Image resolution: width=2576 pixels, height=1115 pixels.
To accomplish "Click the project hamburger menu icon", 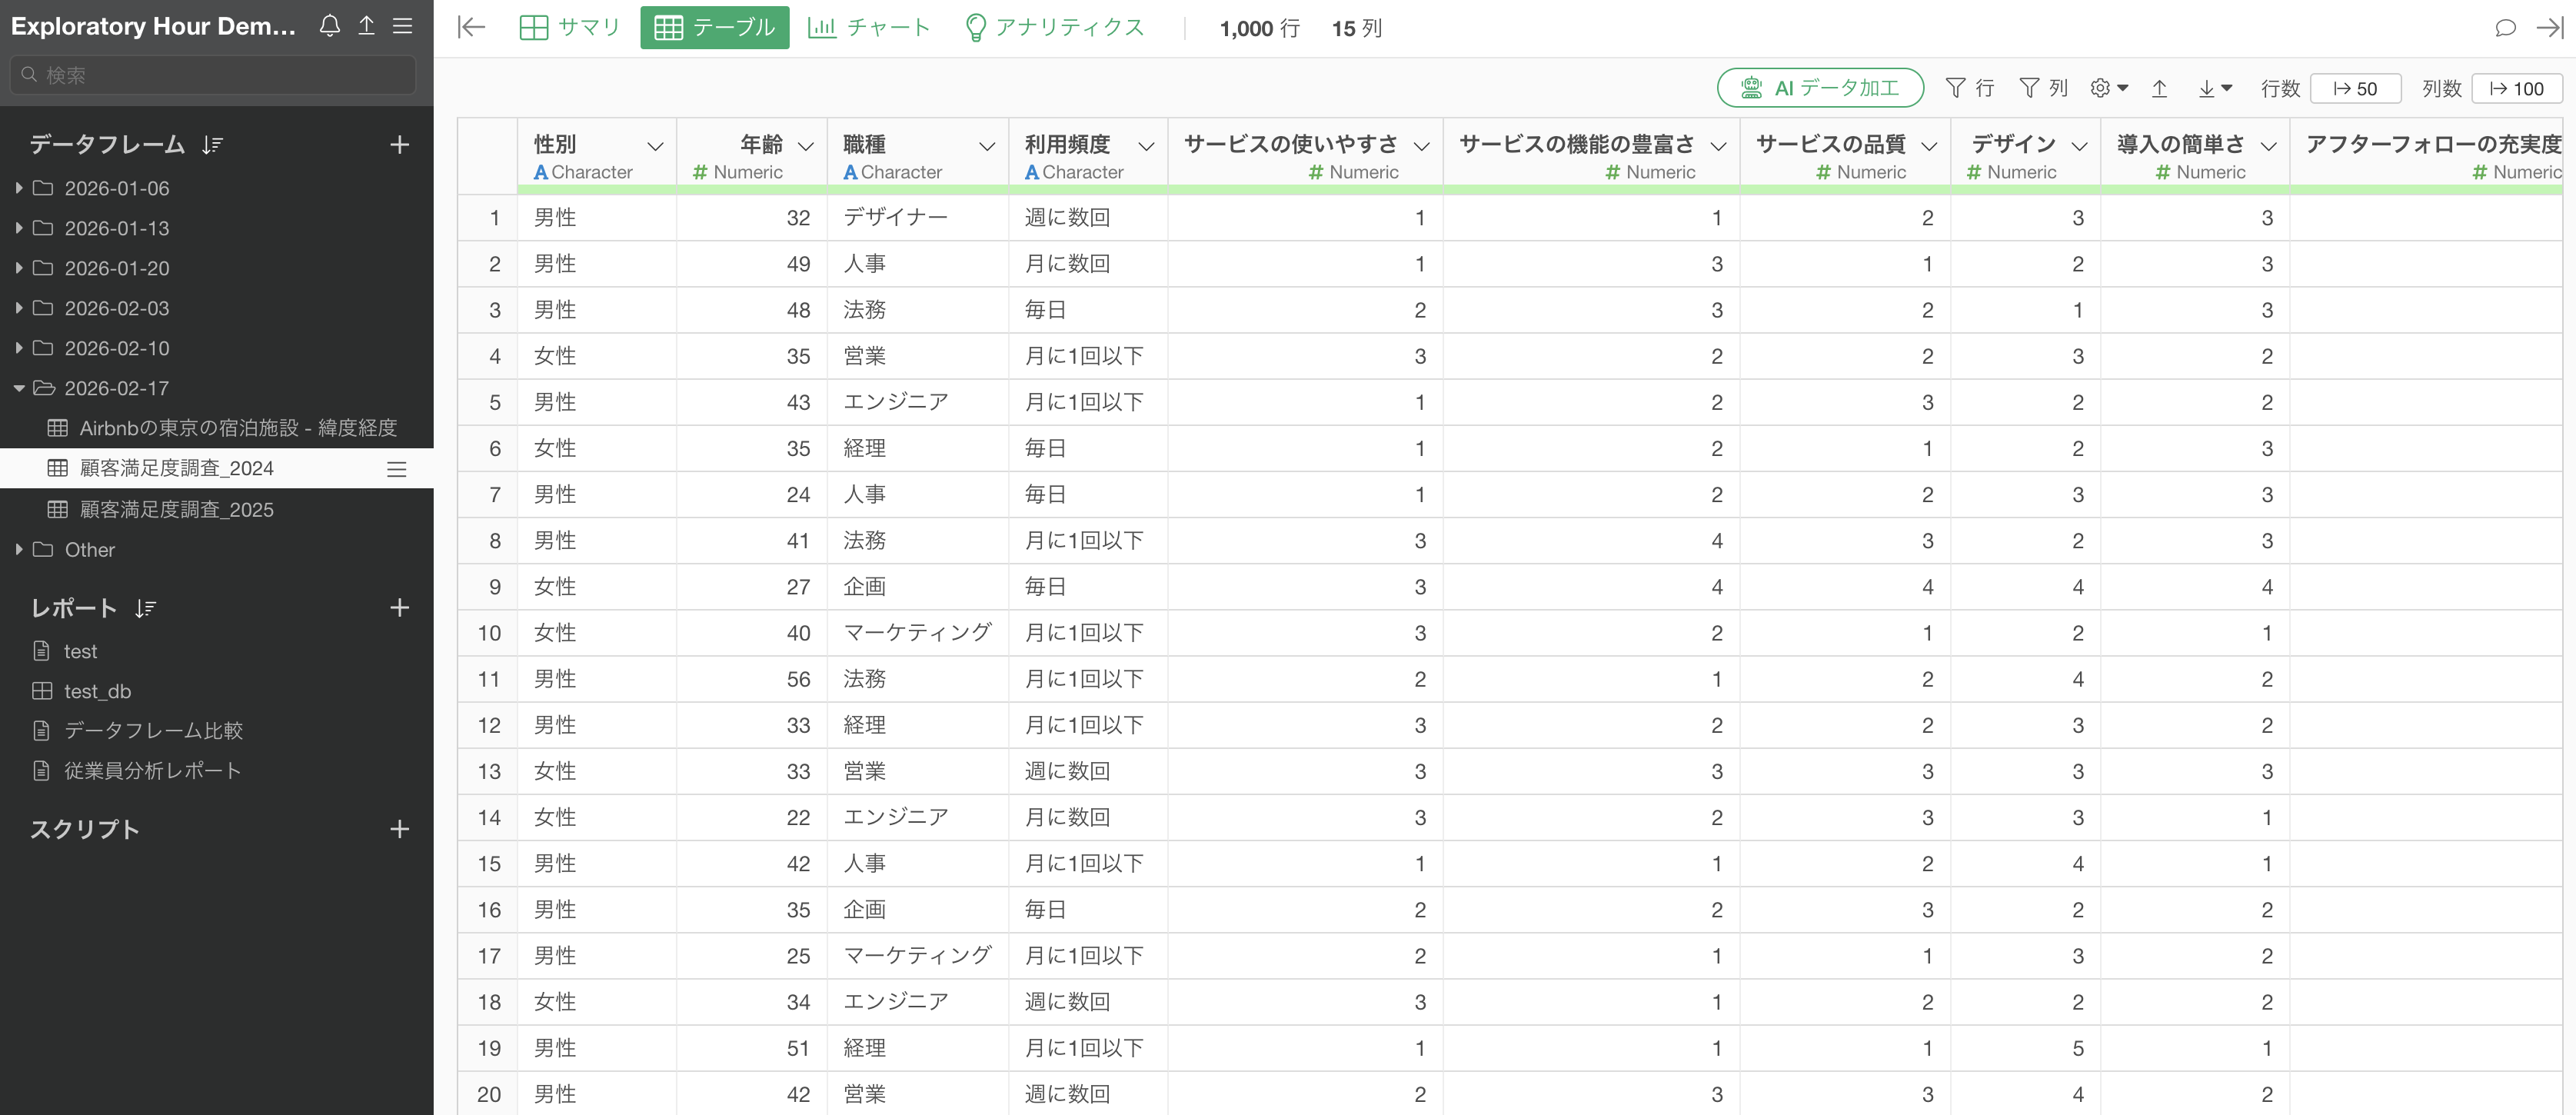I will point(403,26).
